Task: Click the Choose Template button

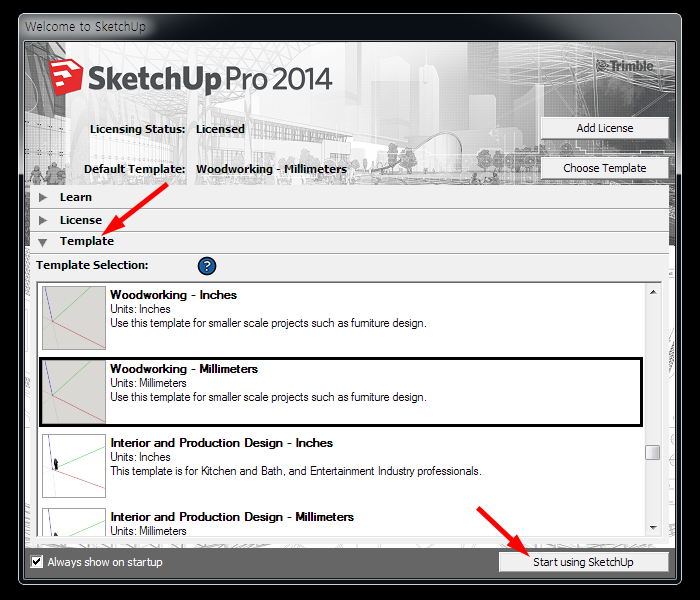Action: (x=604, y=168)
